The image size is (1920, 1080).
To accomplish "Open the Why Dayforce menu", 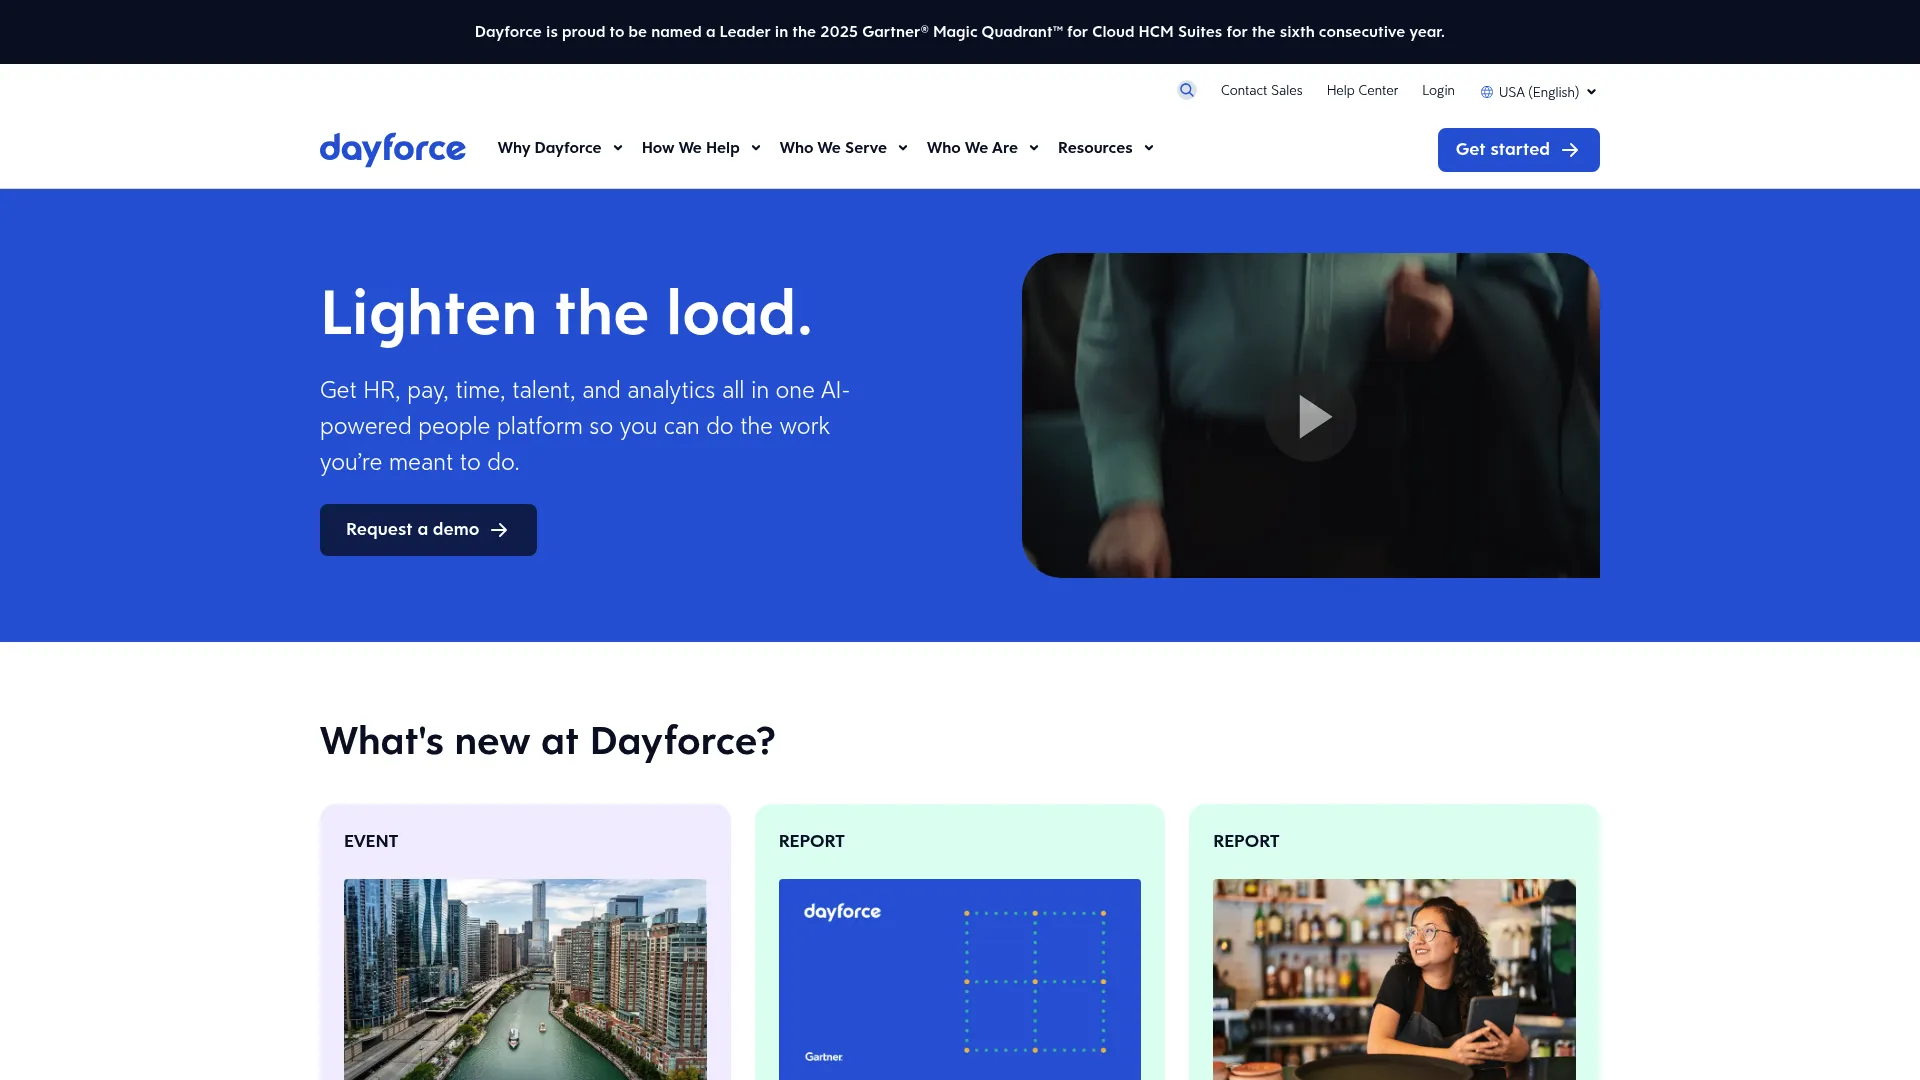I will pyautogui.click(x=560, y=148).
